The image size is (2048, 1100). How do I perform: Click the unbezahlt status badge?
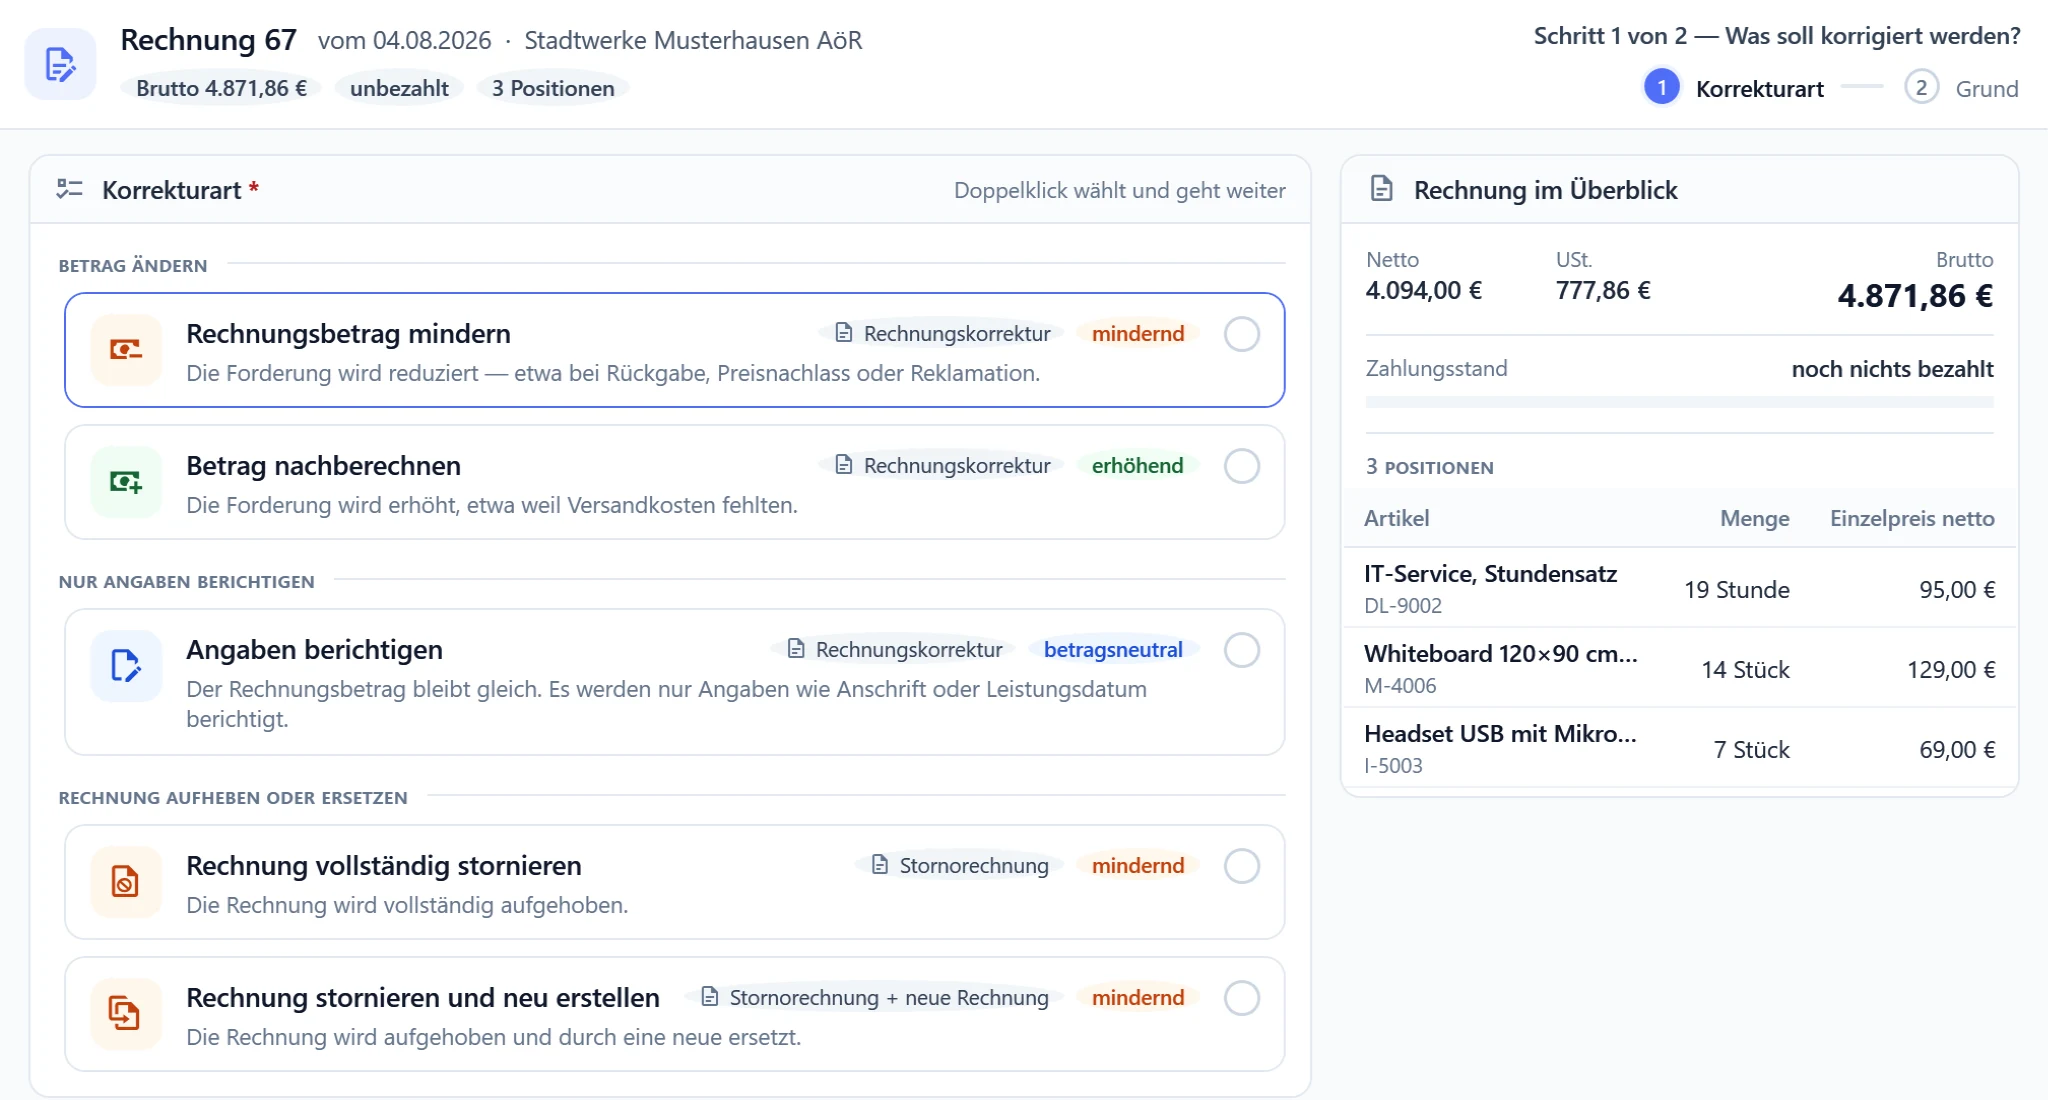point(399,88)
